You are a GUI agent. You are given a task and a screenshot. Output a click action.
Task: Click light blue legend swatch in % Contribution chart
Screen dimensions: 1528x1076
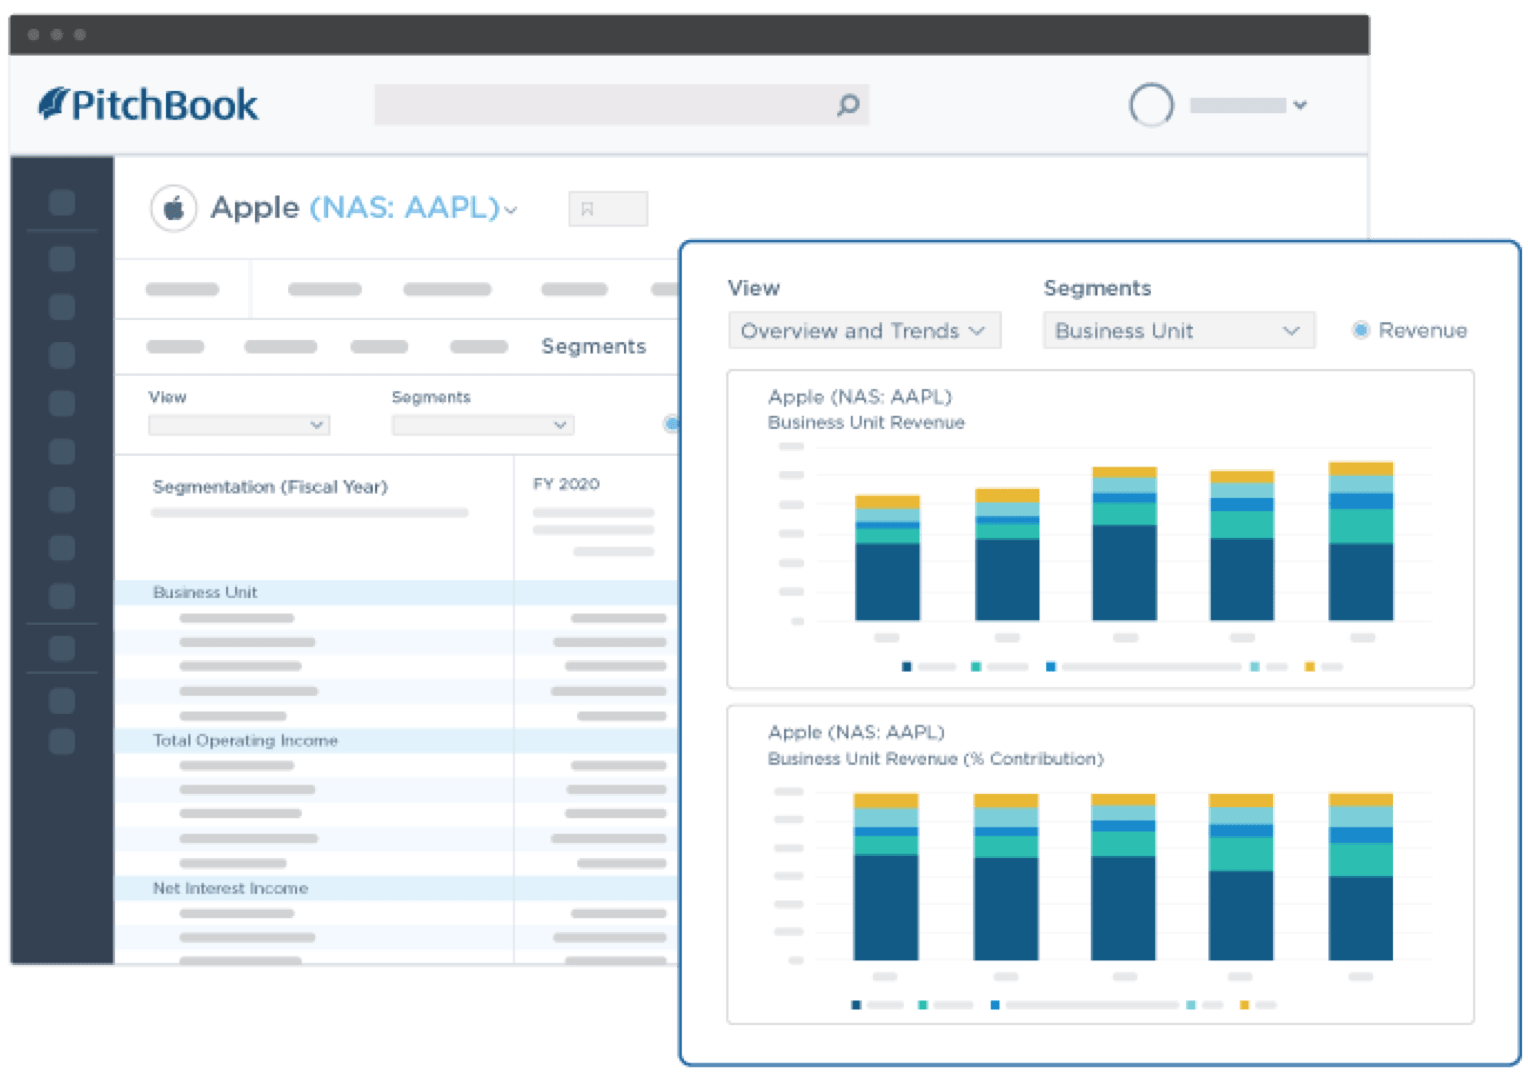[1190, 1005]
